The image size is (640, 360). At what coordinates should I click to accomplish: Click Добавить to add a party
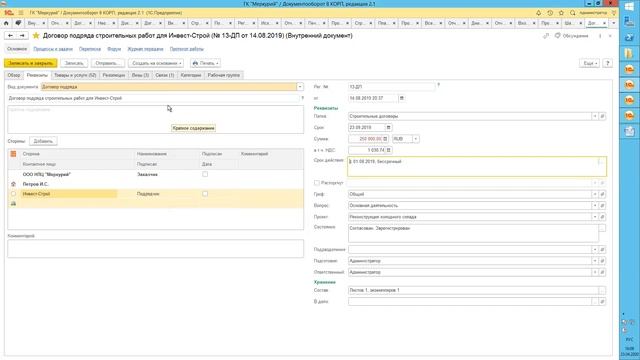pos(43,141)
